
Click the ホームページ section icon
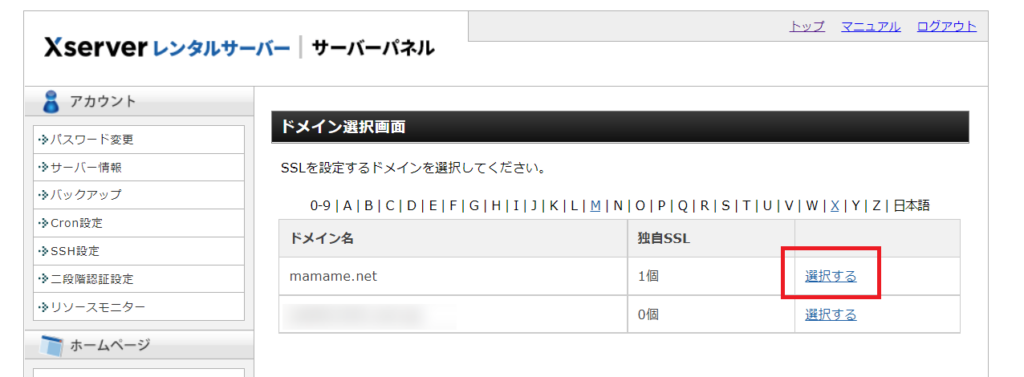[50, 345]
